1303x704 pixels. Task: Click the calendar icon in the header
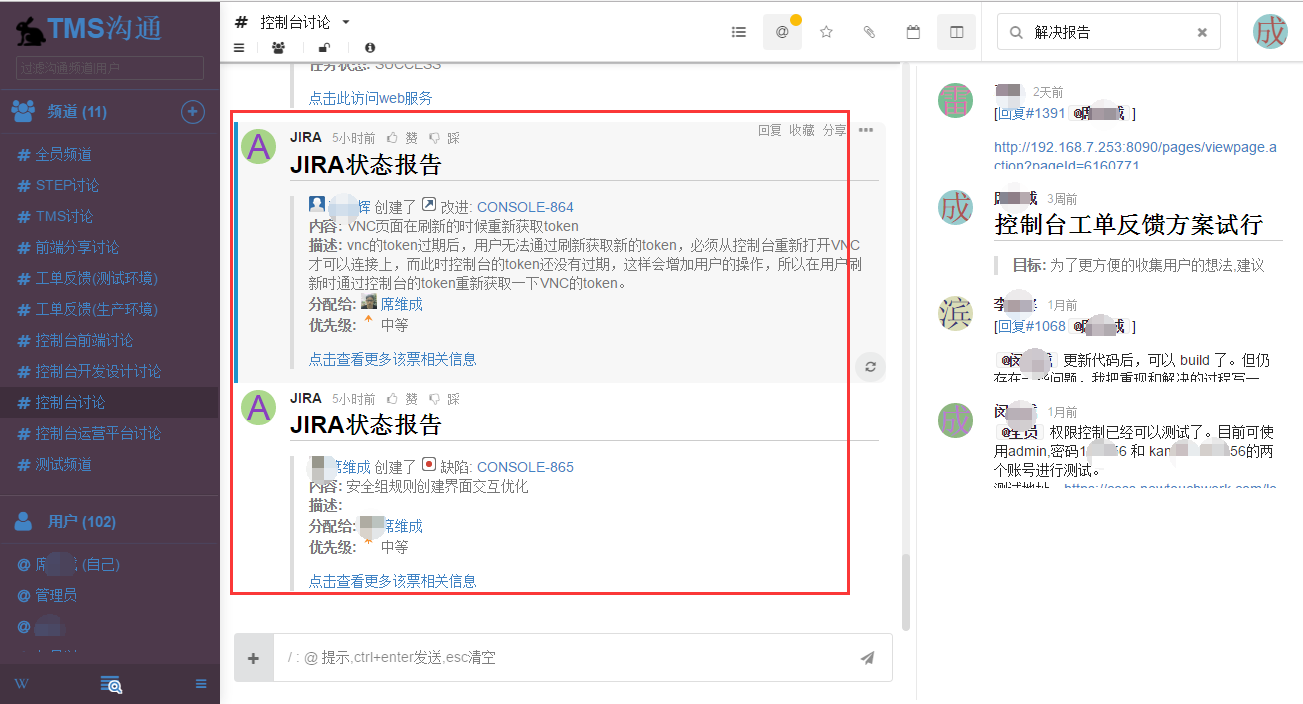pyautogui.click(x=913, y=32)
